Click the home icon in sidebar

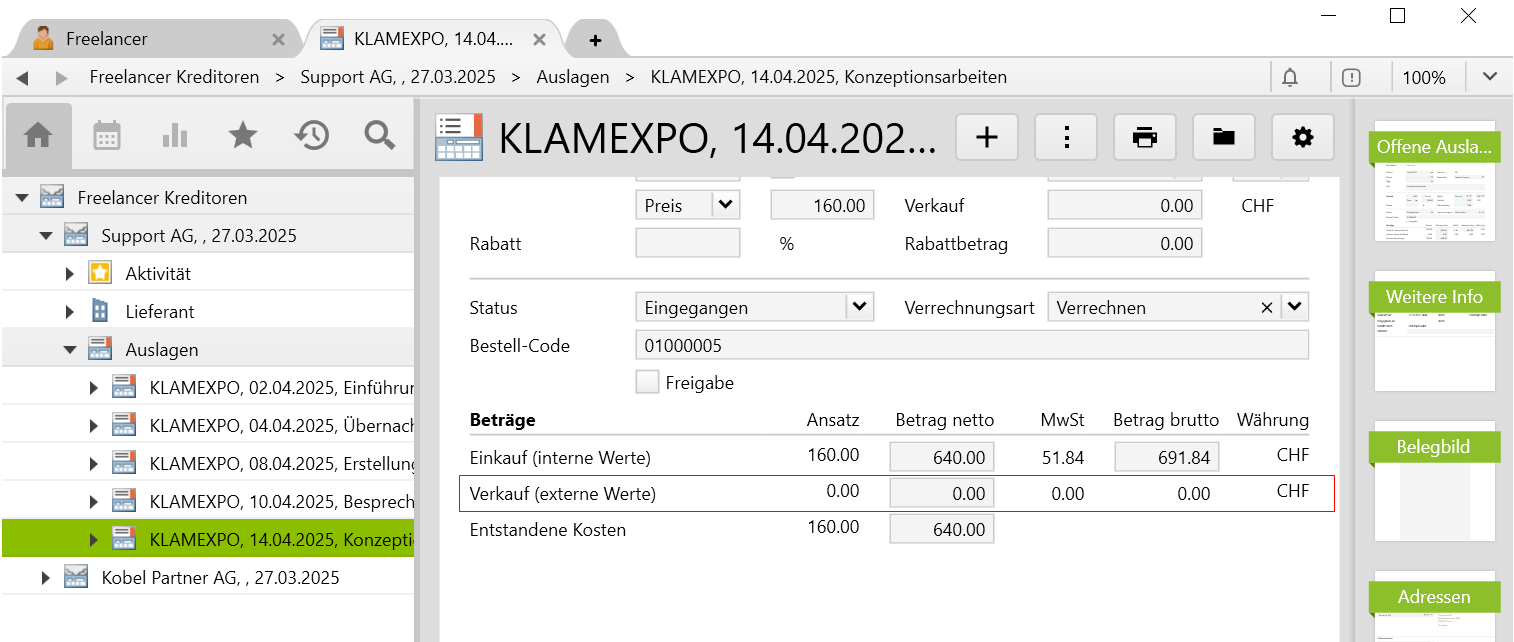click(38, 136)
